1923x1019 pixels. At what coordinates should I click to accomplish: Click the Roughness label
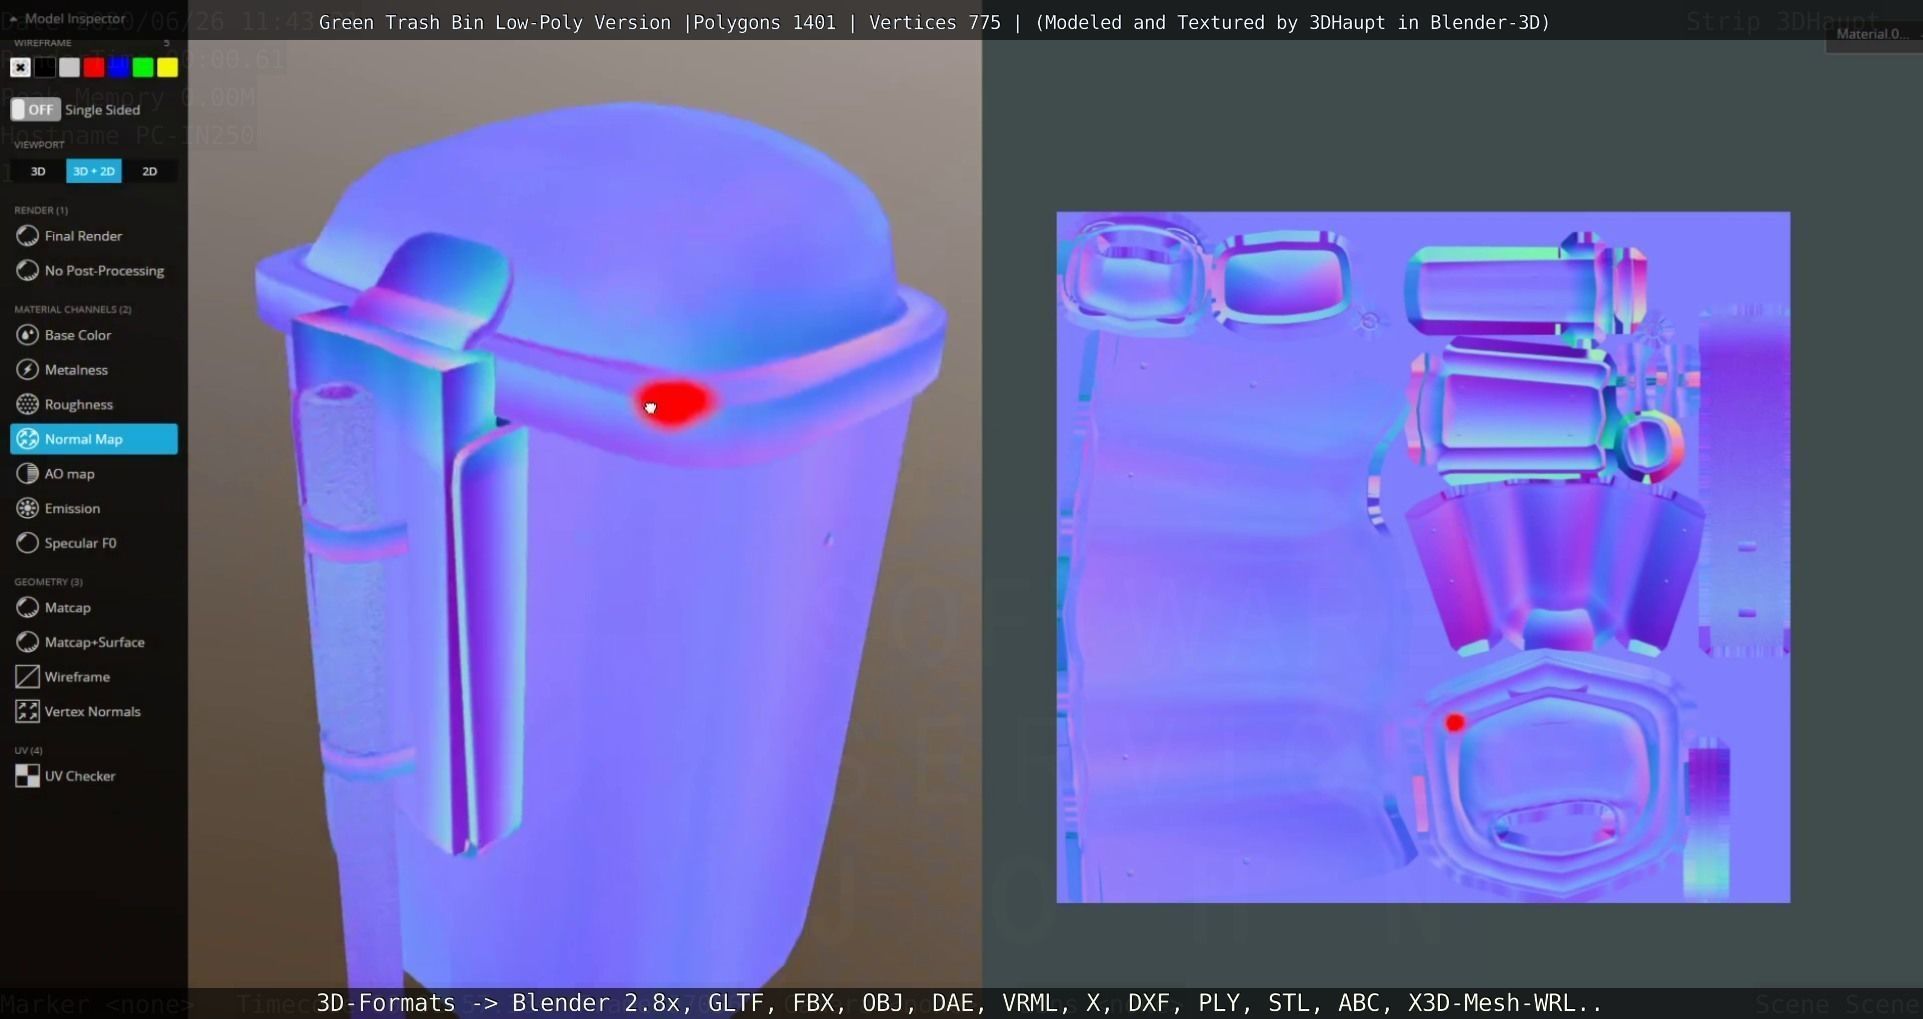(x=79, y=404)
